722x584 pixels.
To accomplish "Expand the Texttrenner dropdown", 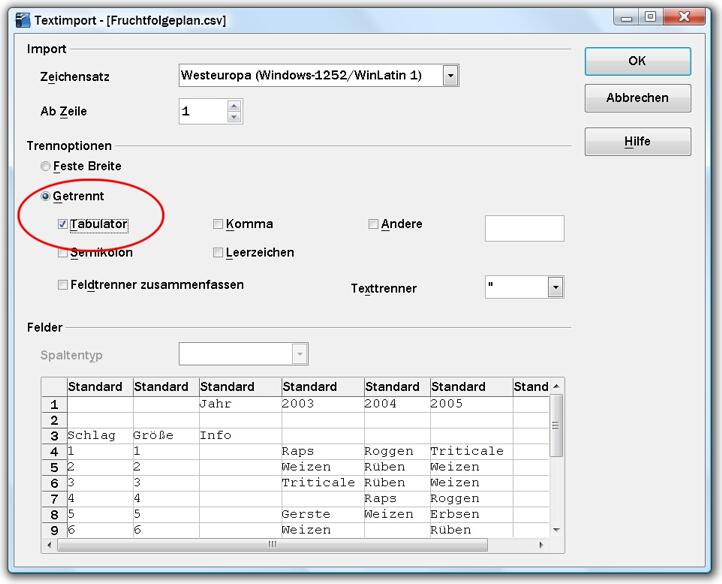I will click(x=555, y=288).
